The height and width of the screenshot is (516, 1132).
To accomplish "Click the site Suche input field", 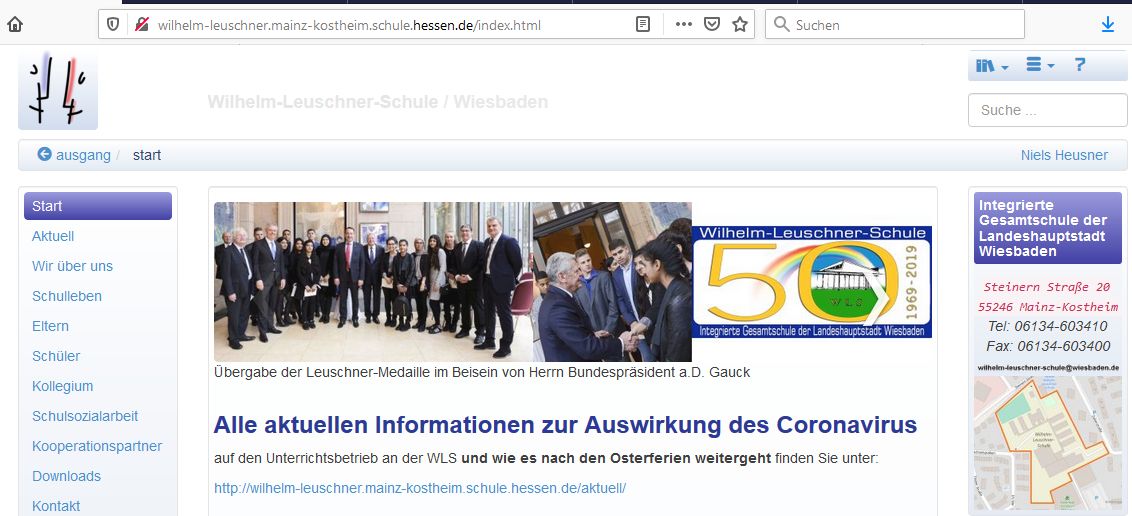I will pos(1048,110).
